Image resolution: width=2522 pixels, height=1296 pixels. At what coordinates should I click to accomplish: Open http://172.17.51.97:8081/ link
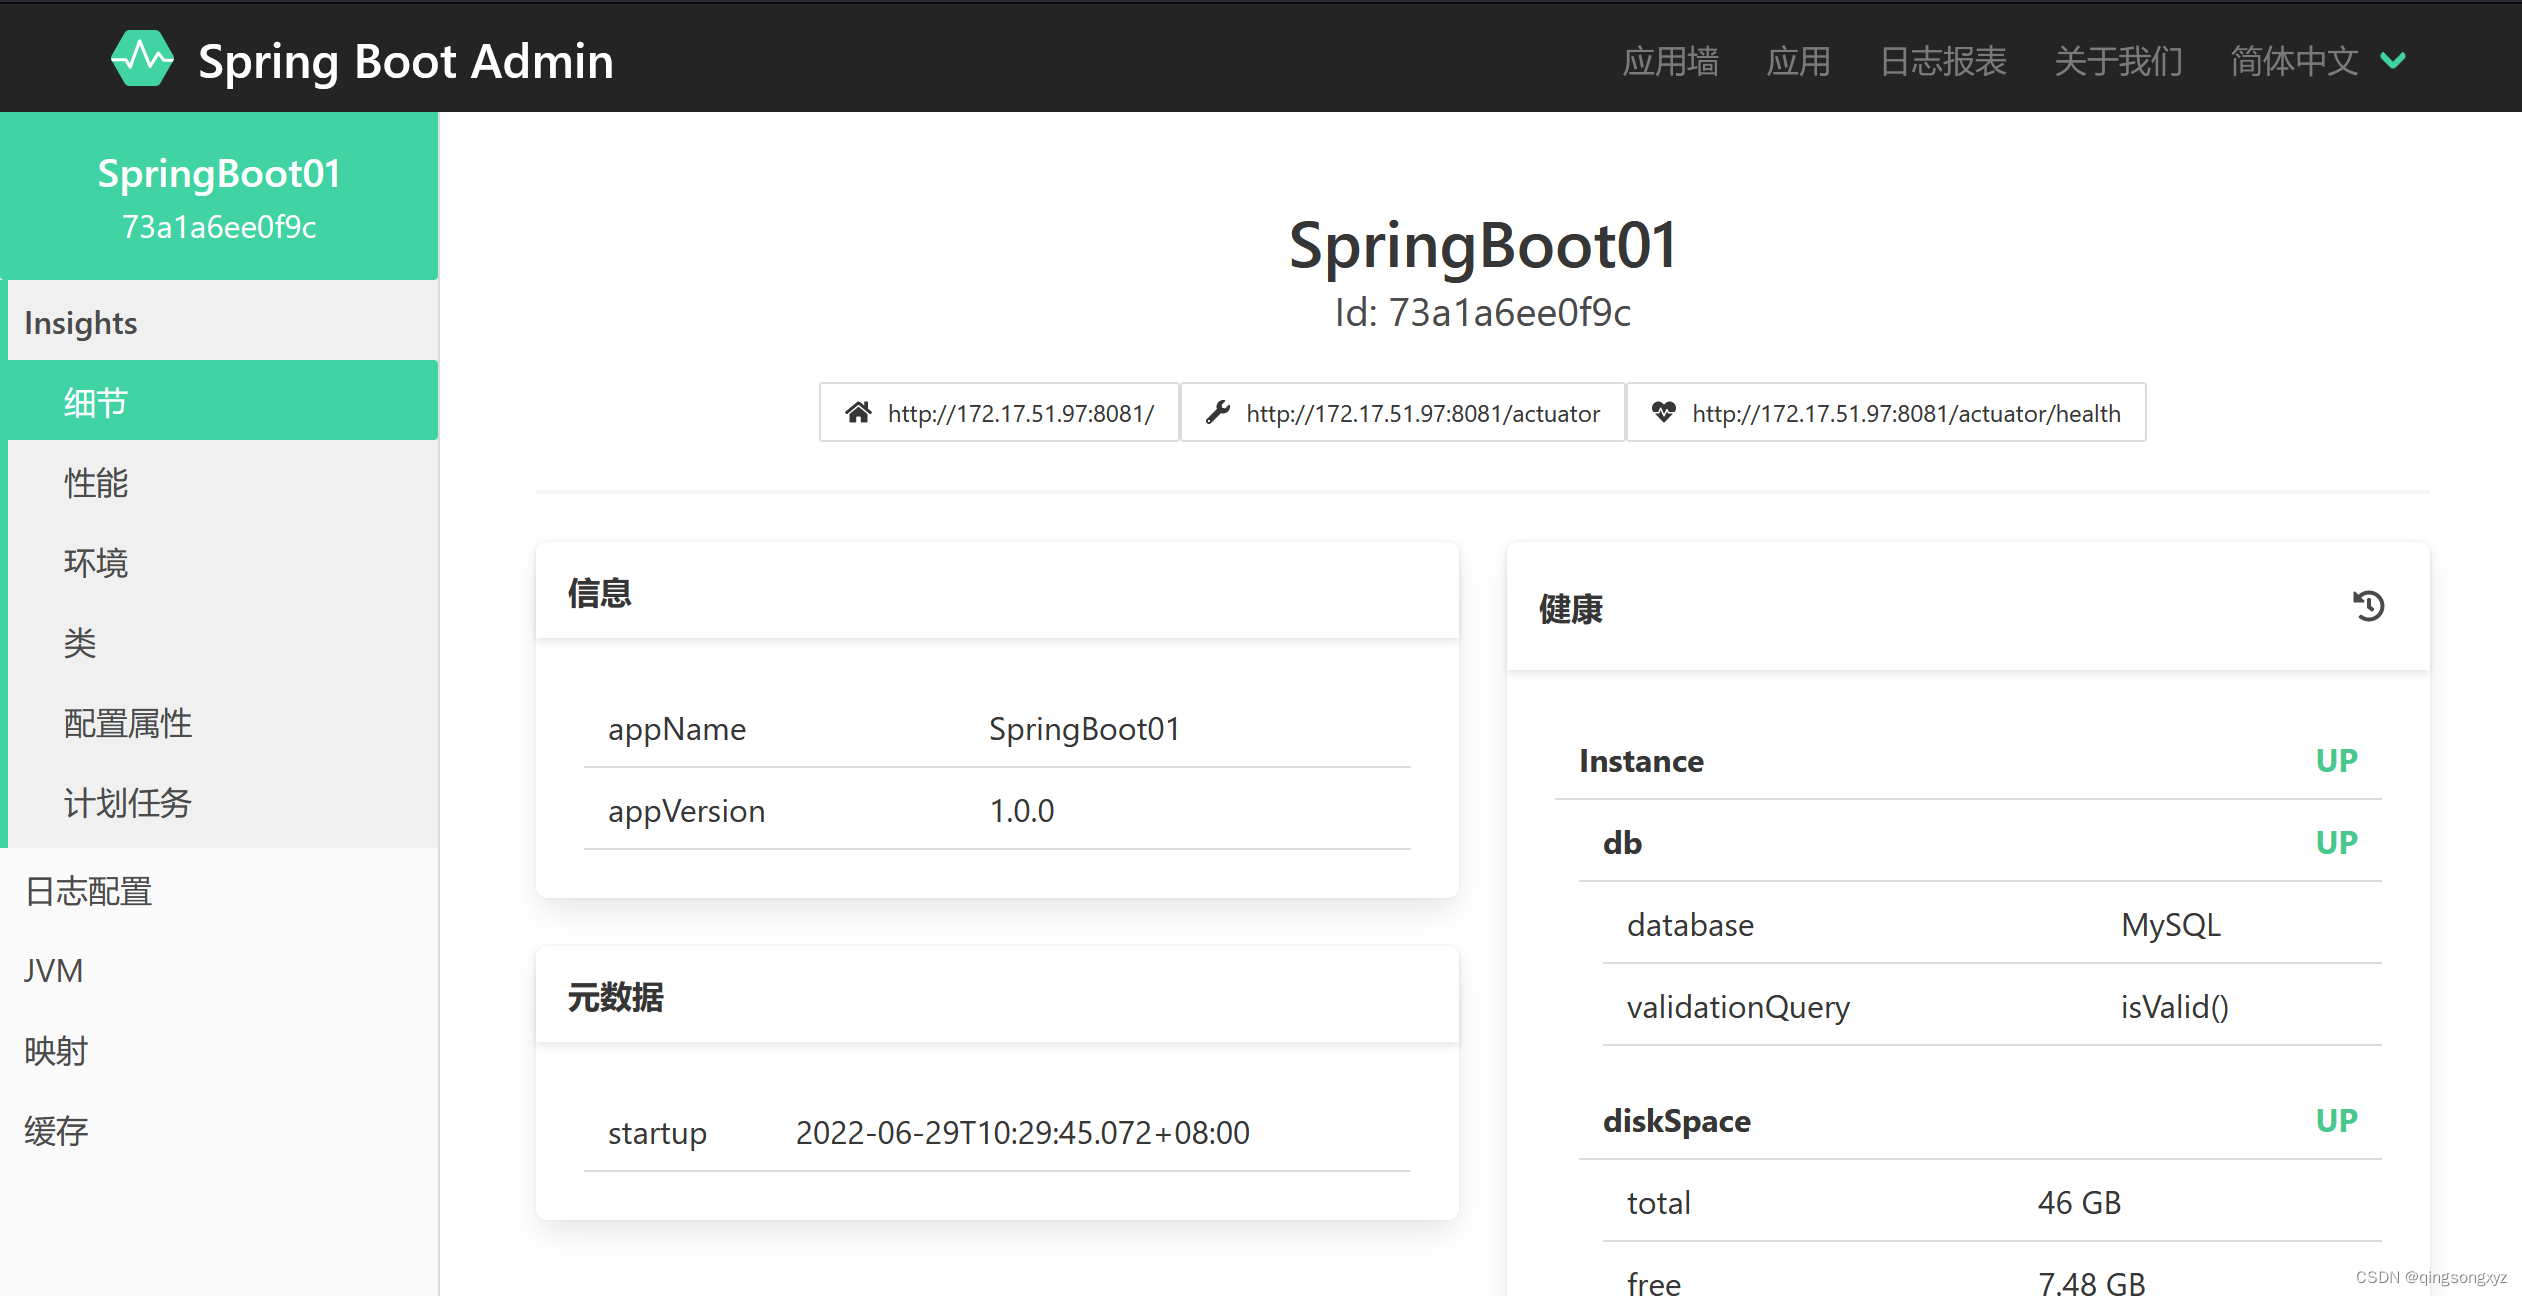[999, 412]
